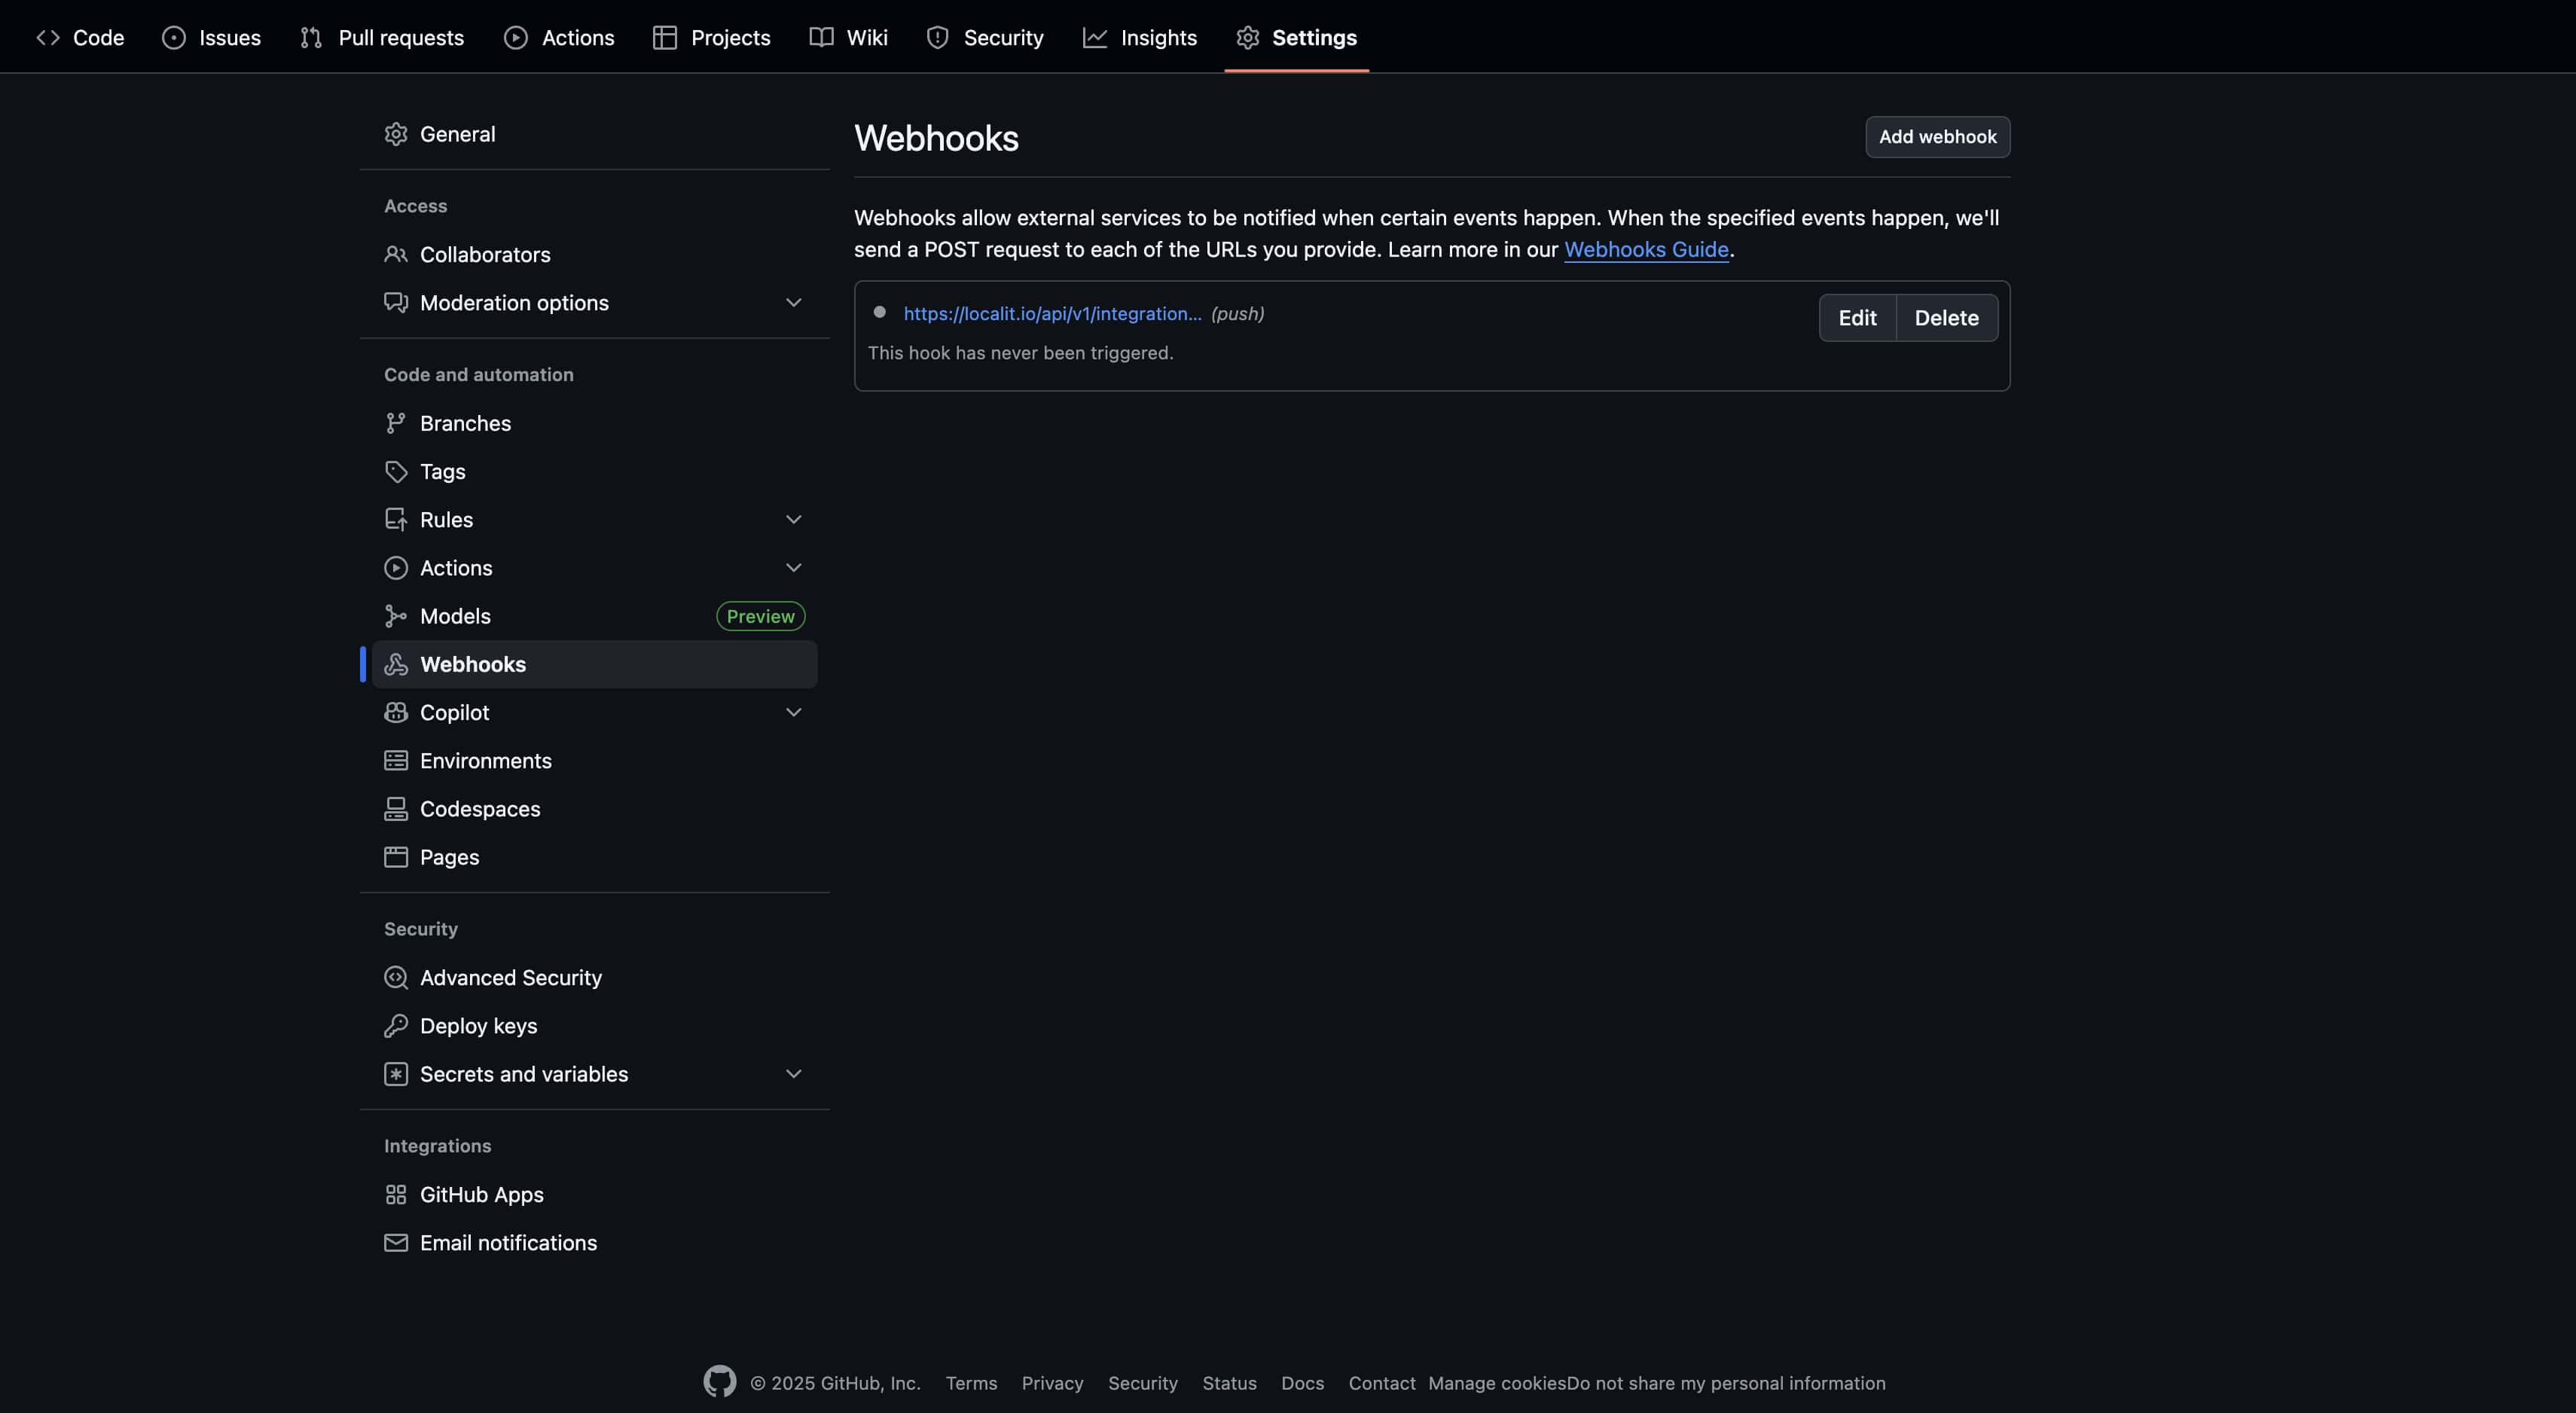Click the "(push)" event text
The image size is (2576, 1413).
pos(1237,314)
